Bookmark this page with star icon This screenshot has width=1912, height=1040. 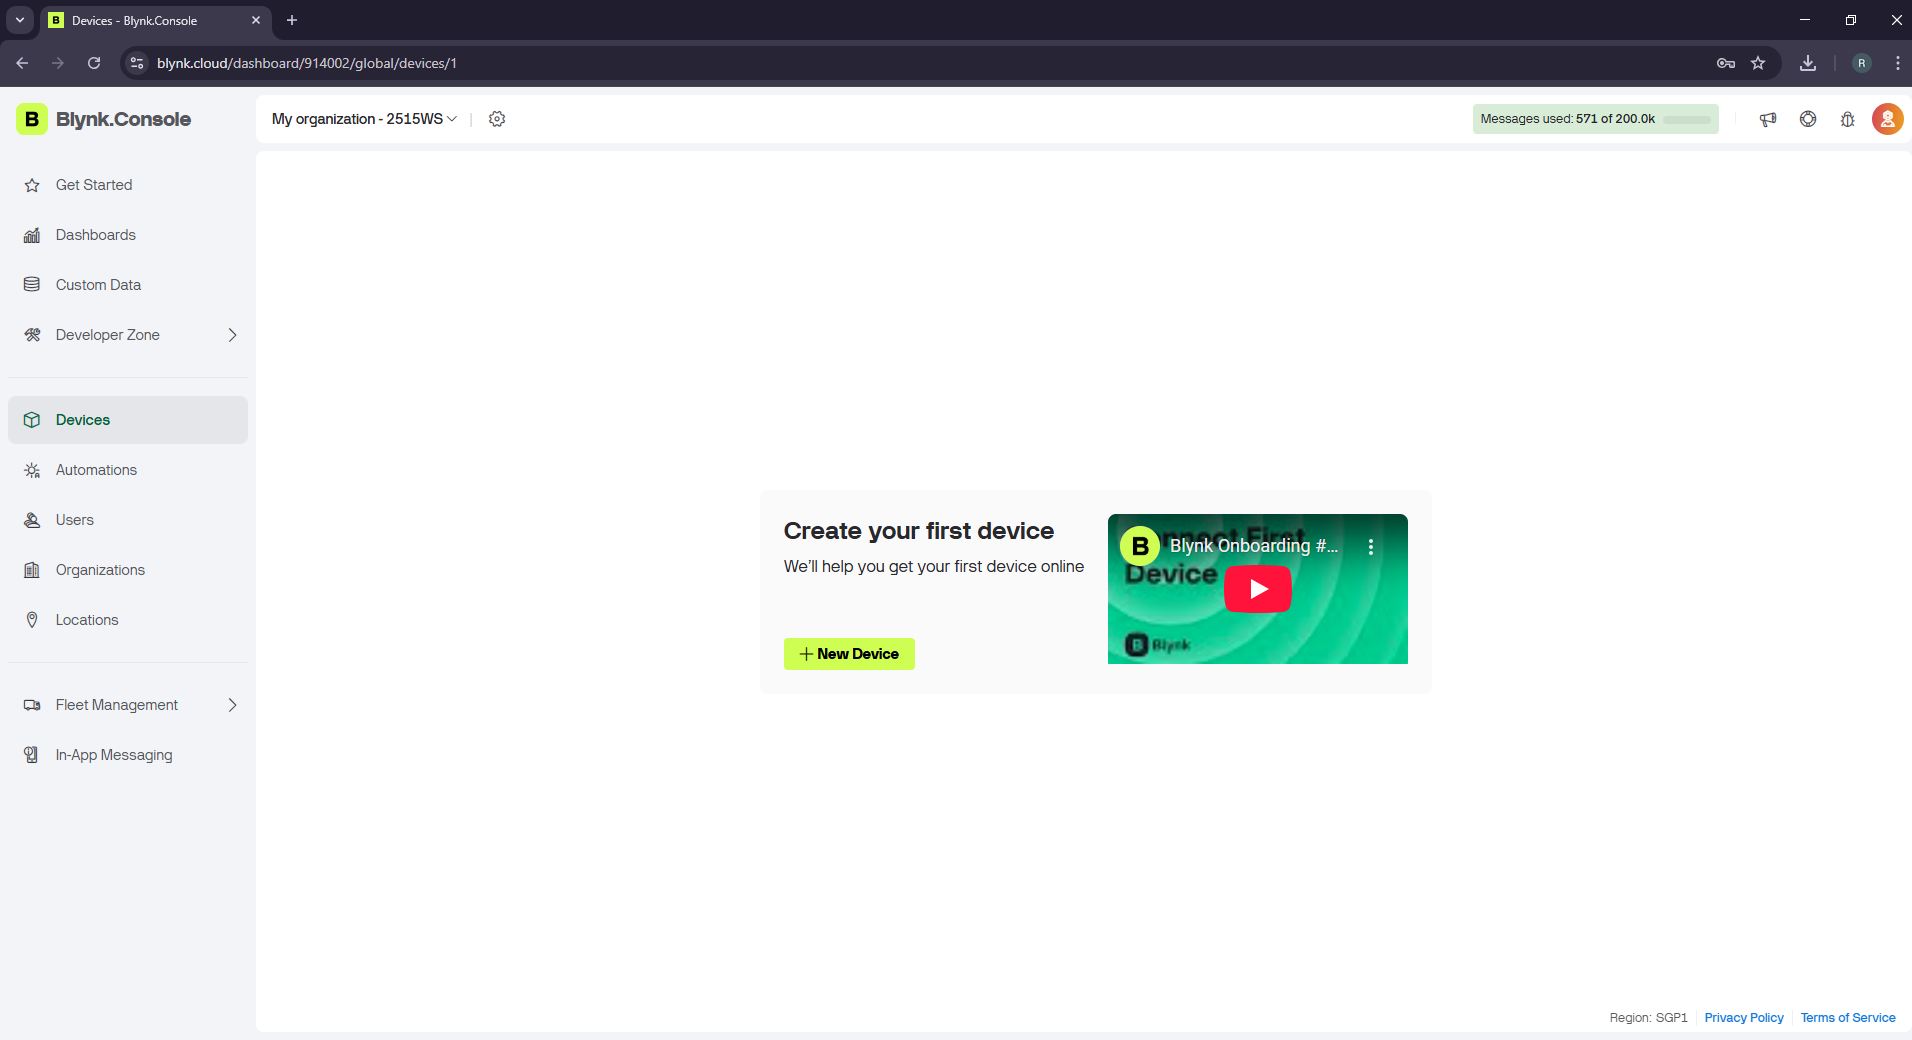(x=1758, y=63)
